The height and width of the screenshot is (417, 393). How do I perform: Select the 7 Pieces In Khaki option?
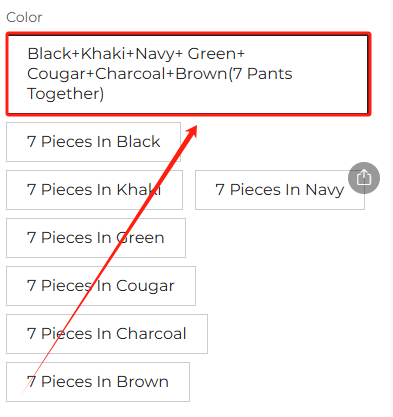click(94, 190)
